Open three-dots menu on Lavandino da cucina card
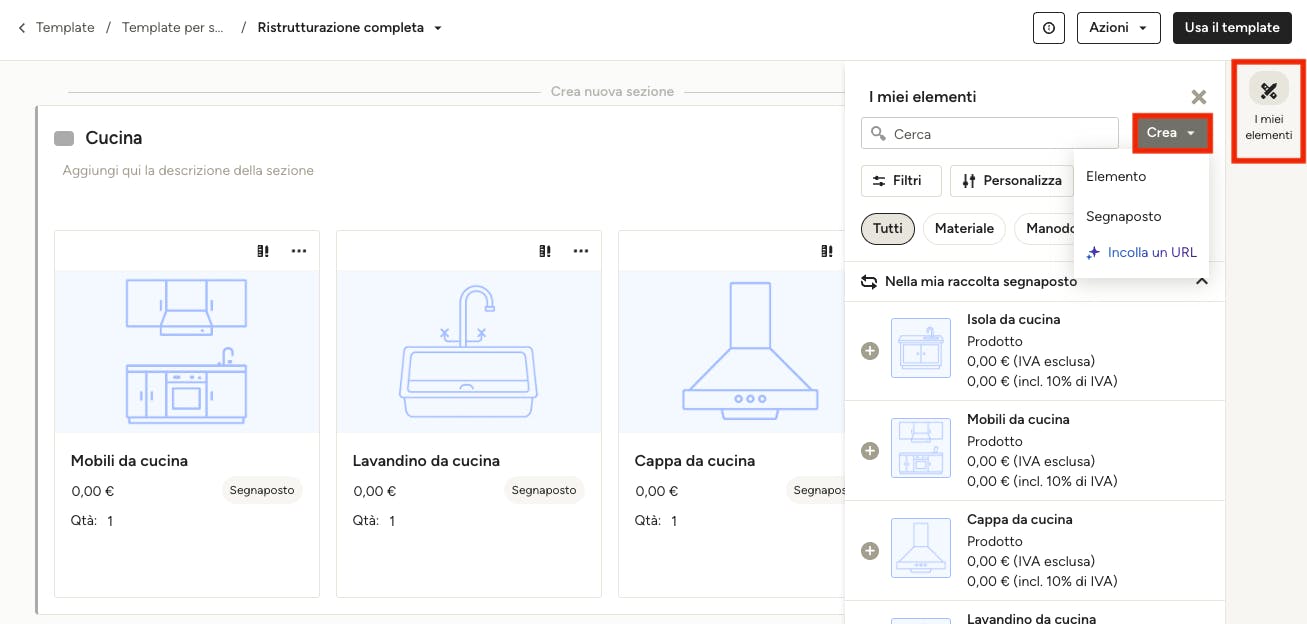The width and height of the screenshot is (1307, 624). click(581, 251)
